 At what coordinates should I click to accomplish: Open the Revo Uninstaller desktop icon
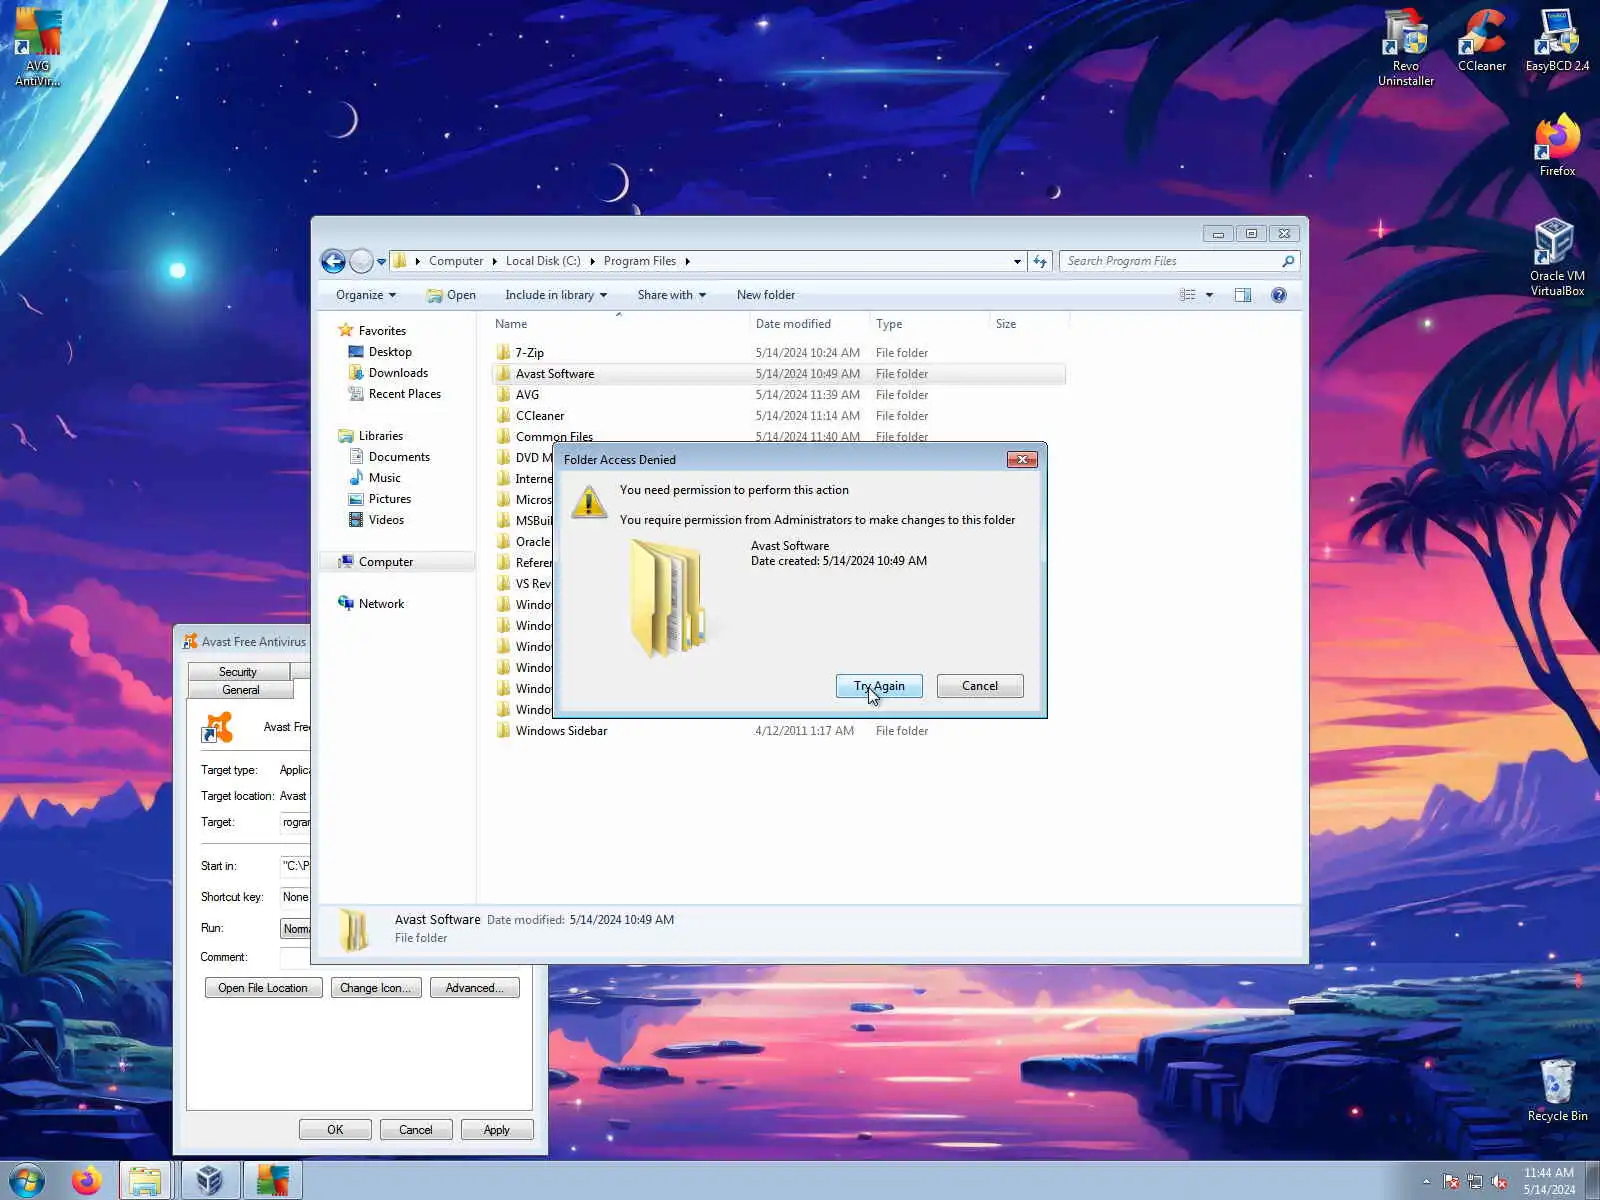1405,47
